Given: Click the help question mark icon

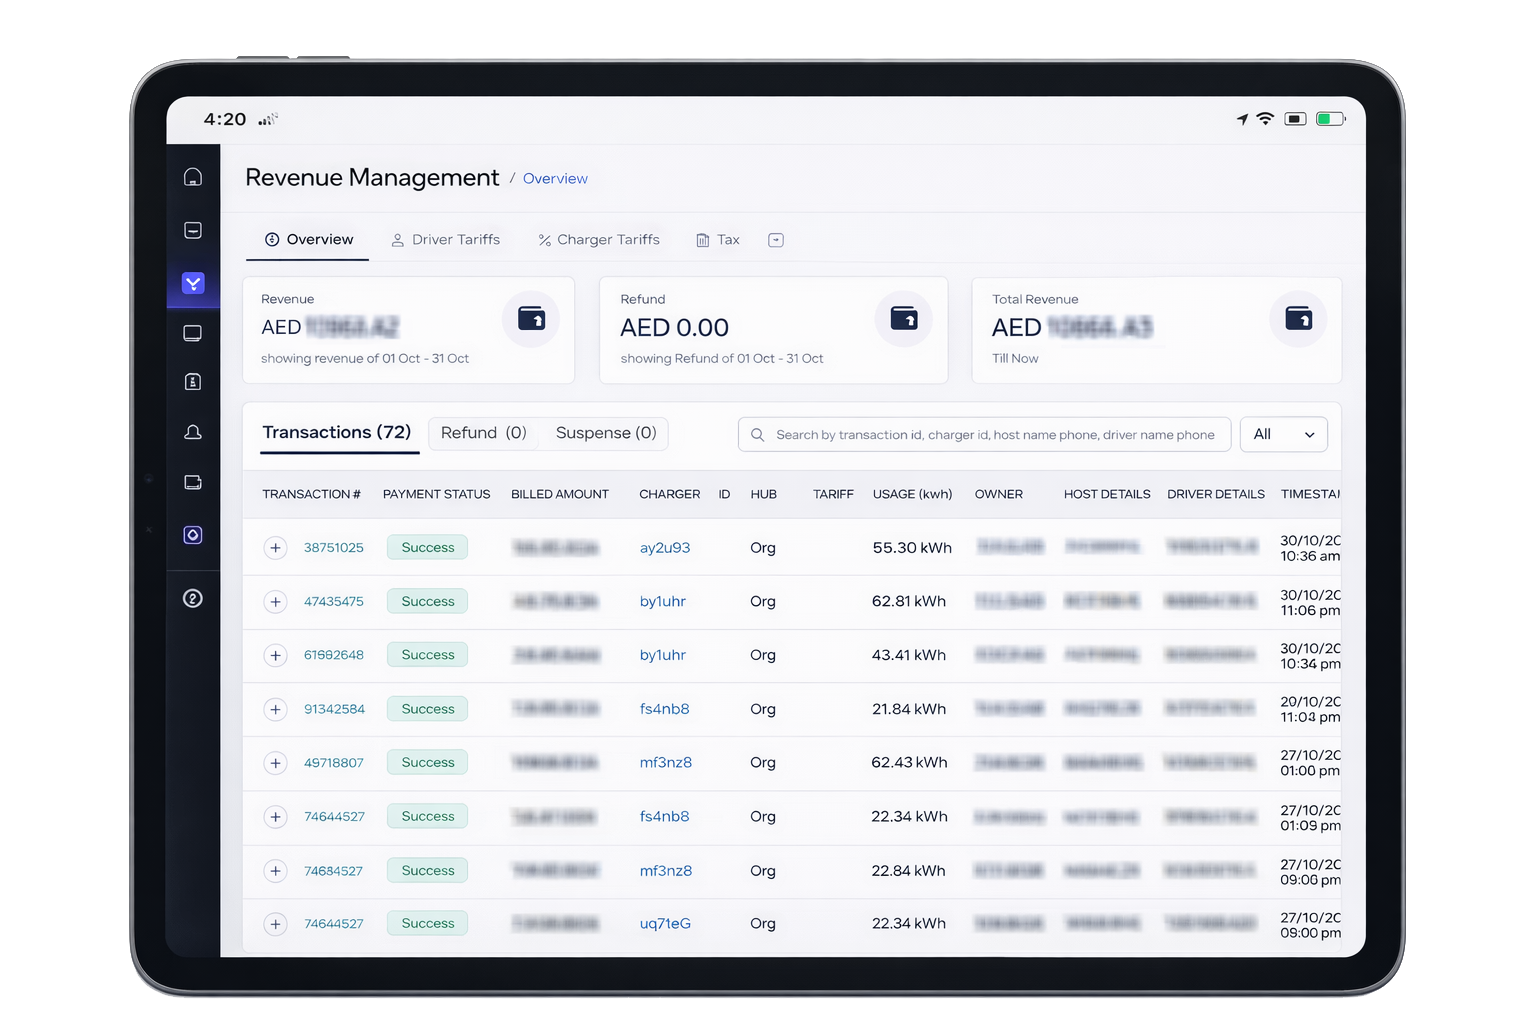Looking at the screenshot, I should coord(193,598).
